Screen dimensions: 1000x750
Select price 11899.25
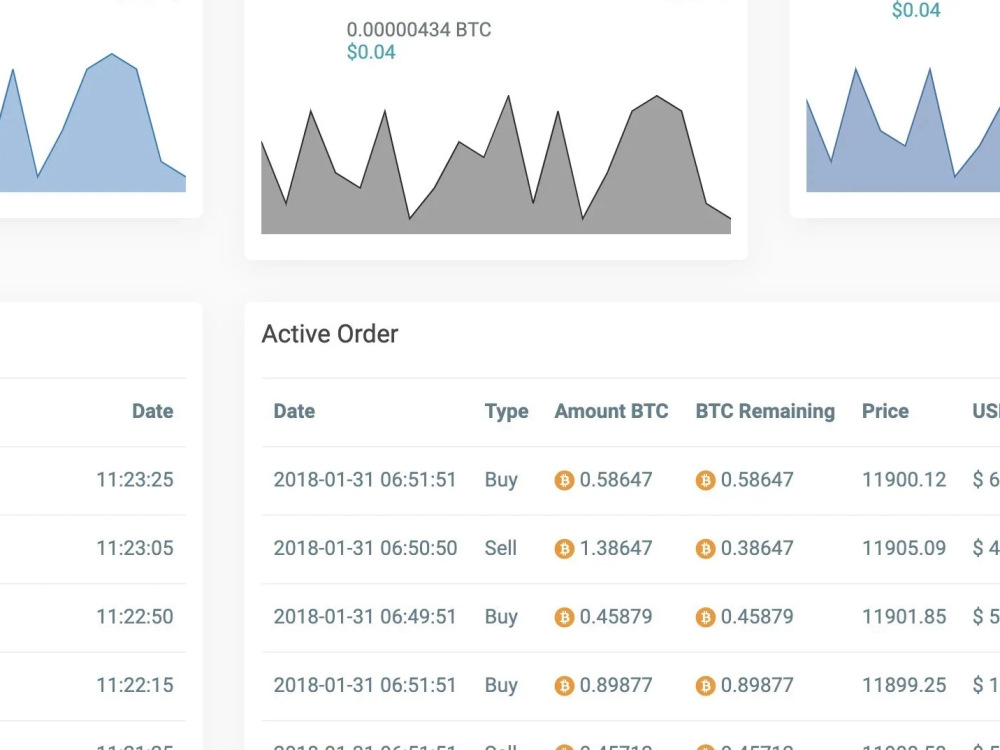point(904,686)
